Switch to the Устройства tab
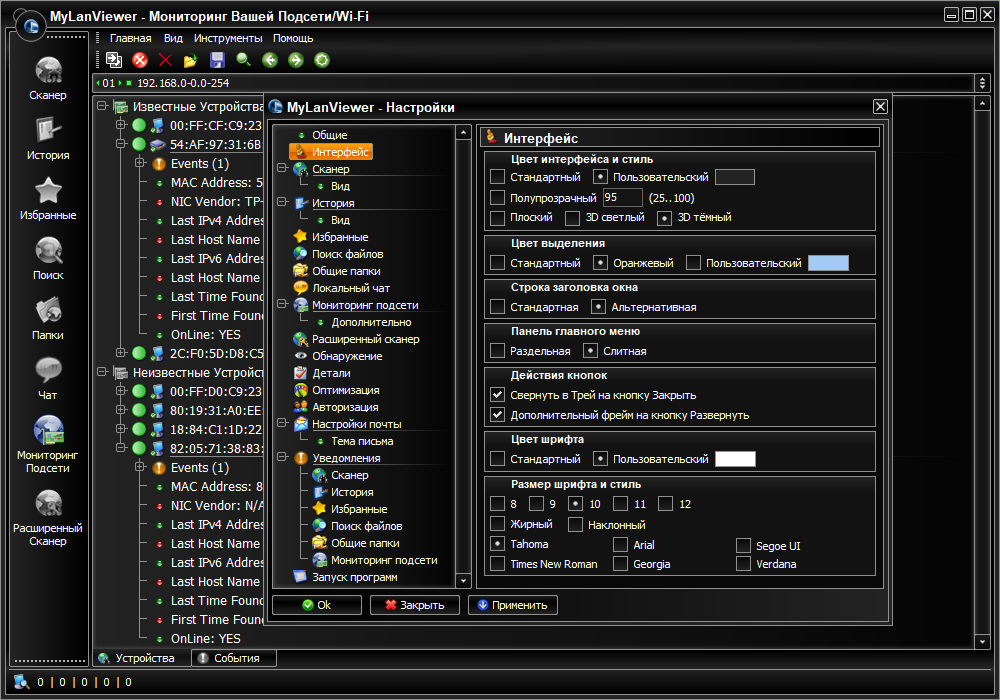The image size is (1000, 700). tap(142, 658)
